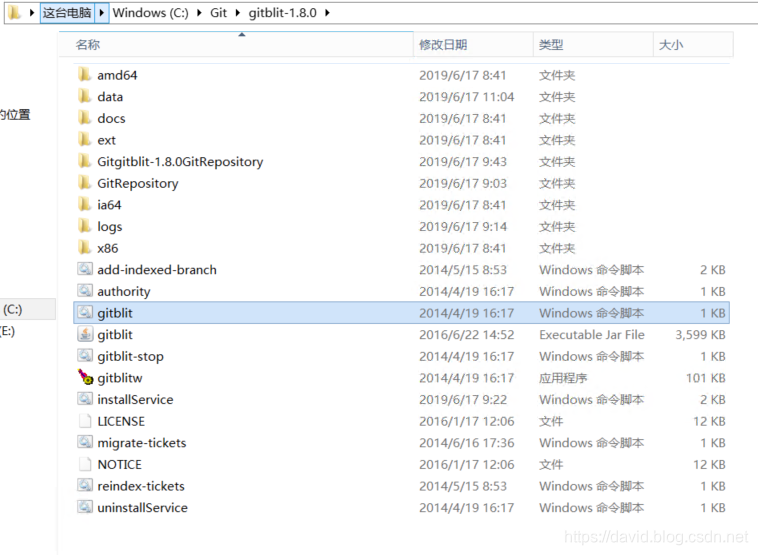Viewport: 758px width, 555px height.
Task: Sort by 类型 column header
Action: click(593, 44)
